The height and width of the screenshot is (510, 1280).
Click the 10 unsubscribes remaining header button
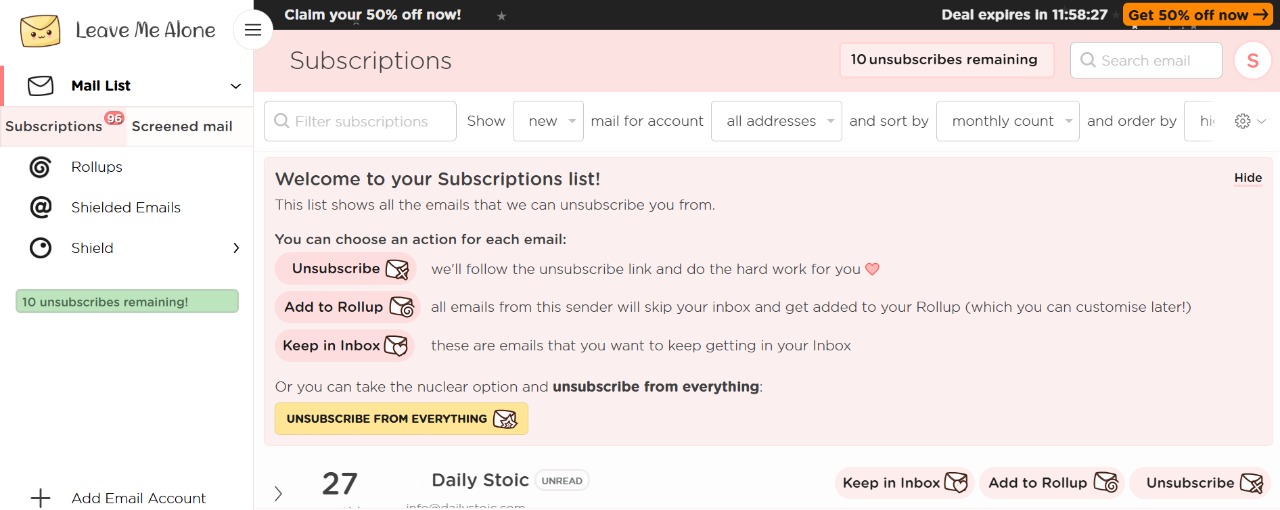coord(946,60)
